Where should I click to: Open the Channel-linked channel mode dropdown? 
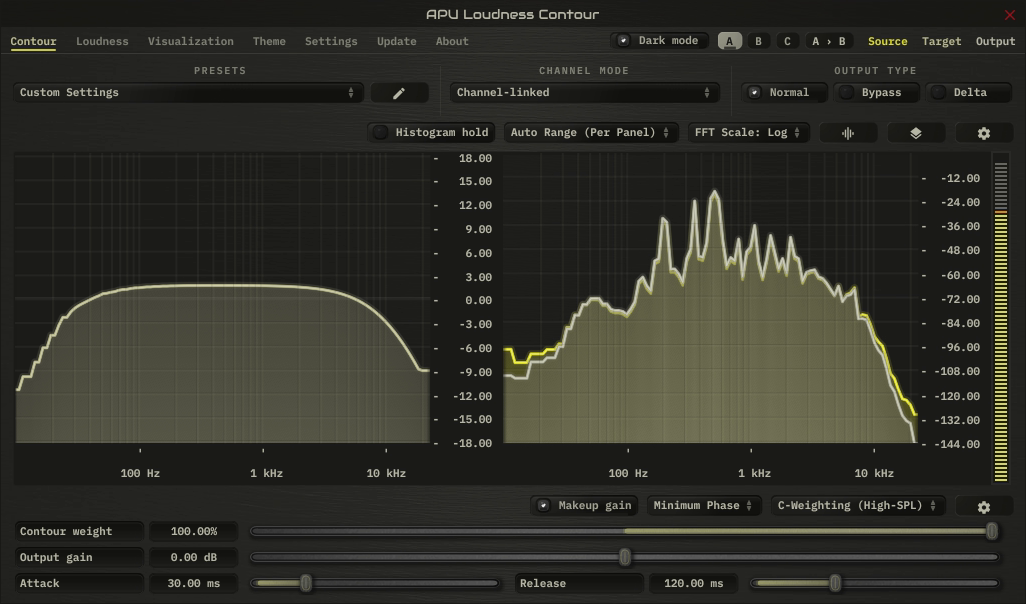point(584,93)
